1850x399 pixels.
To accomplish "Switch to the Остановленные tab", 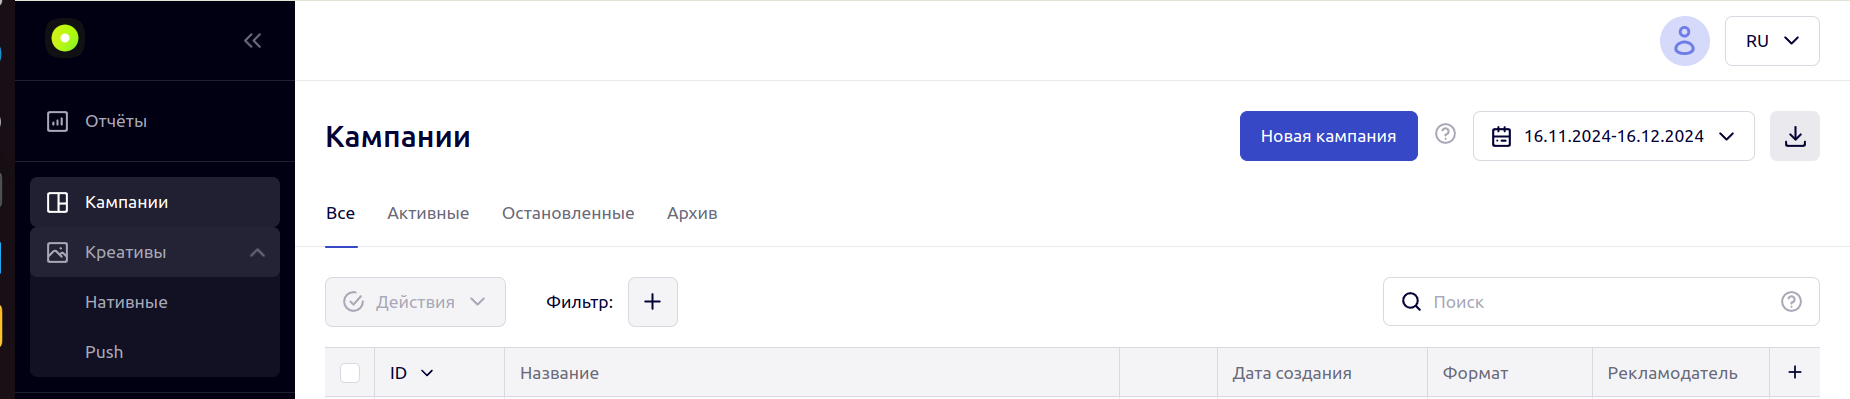I will (x=568, y=213).
